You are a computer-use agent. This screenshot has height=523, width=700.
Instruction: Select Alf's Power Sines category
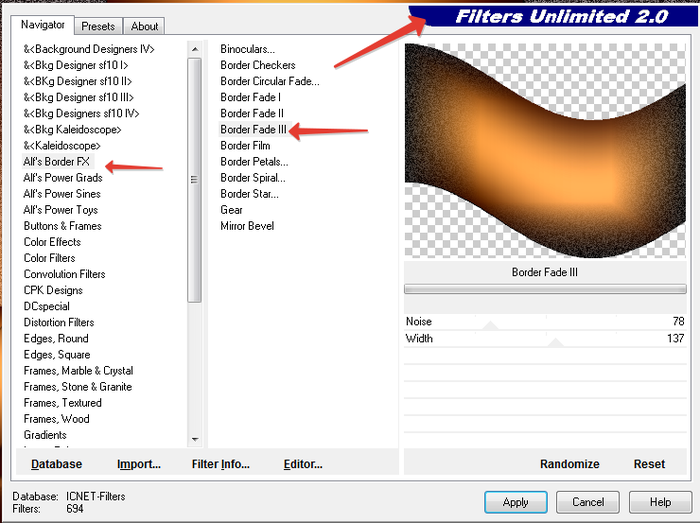pyautogui.click(x=62, y=194)
